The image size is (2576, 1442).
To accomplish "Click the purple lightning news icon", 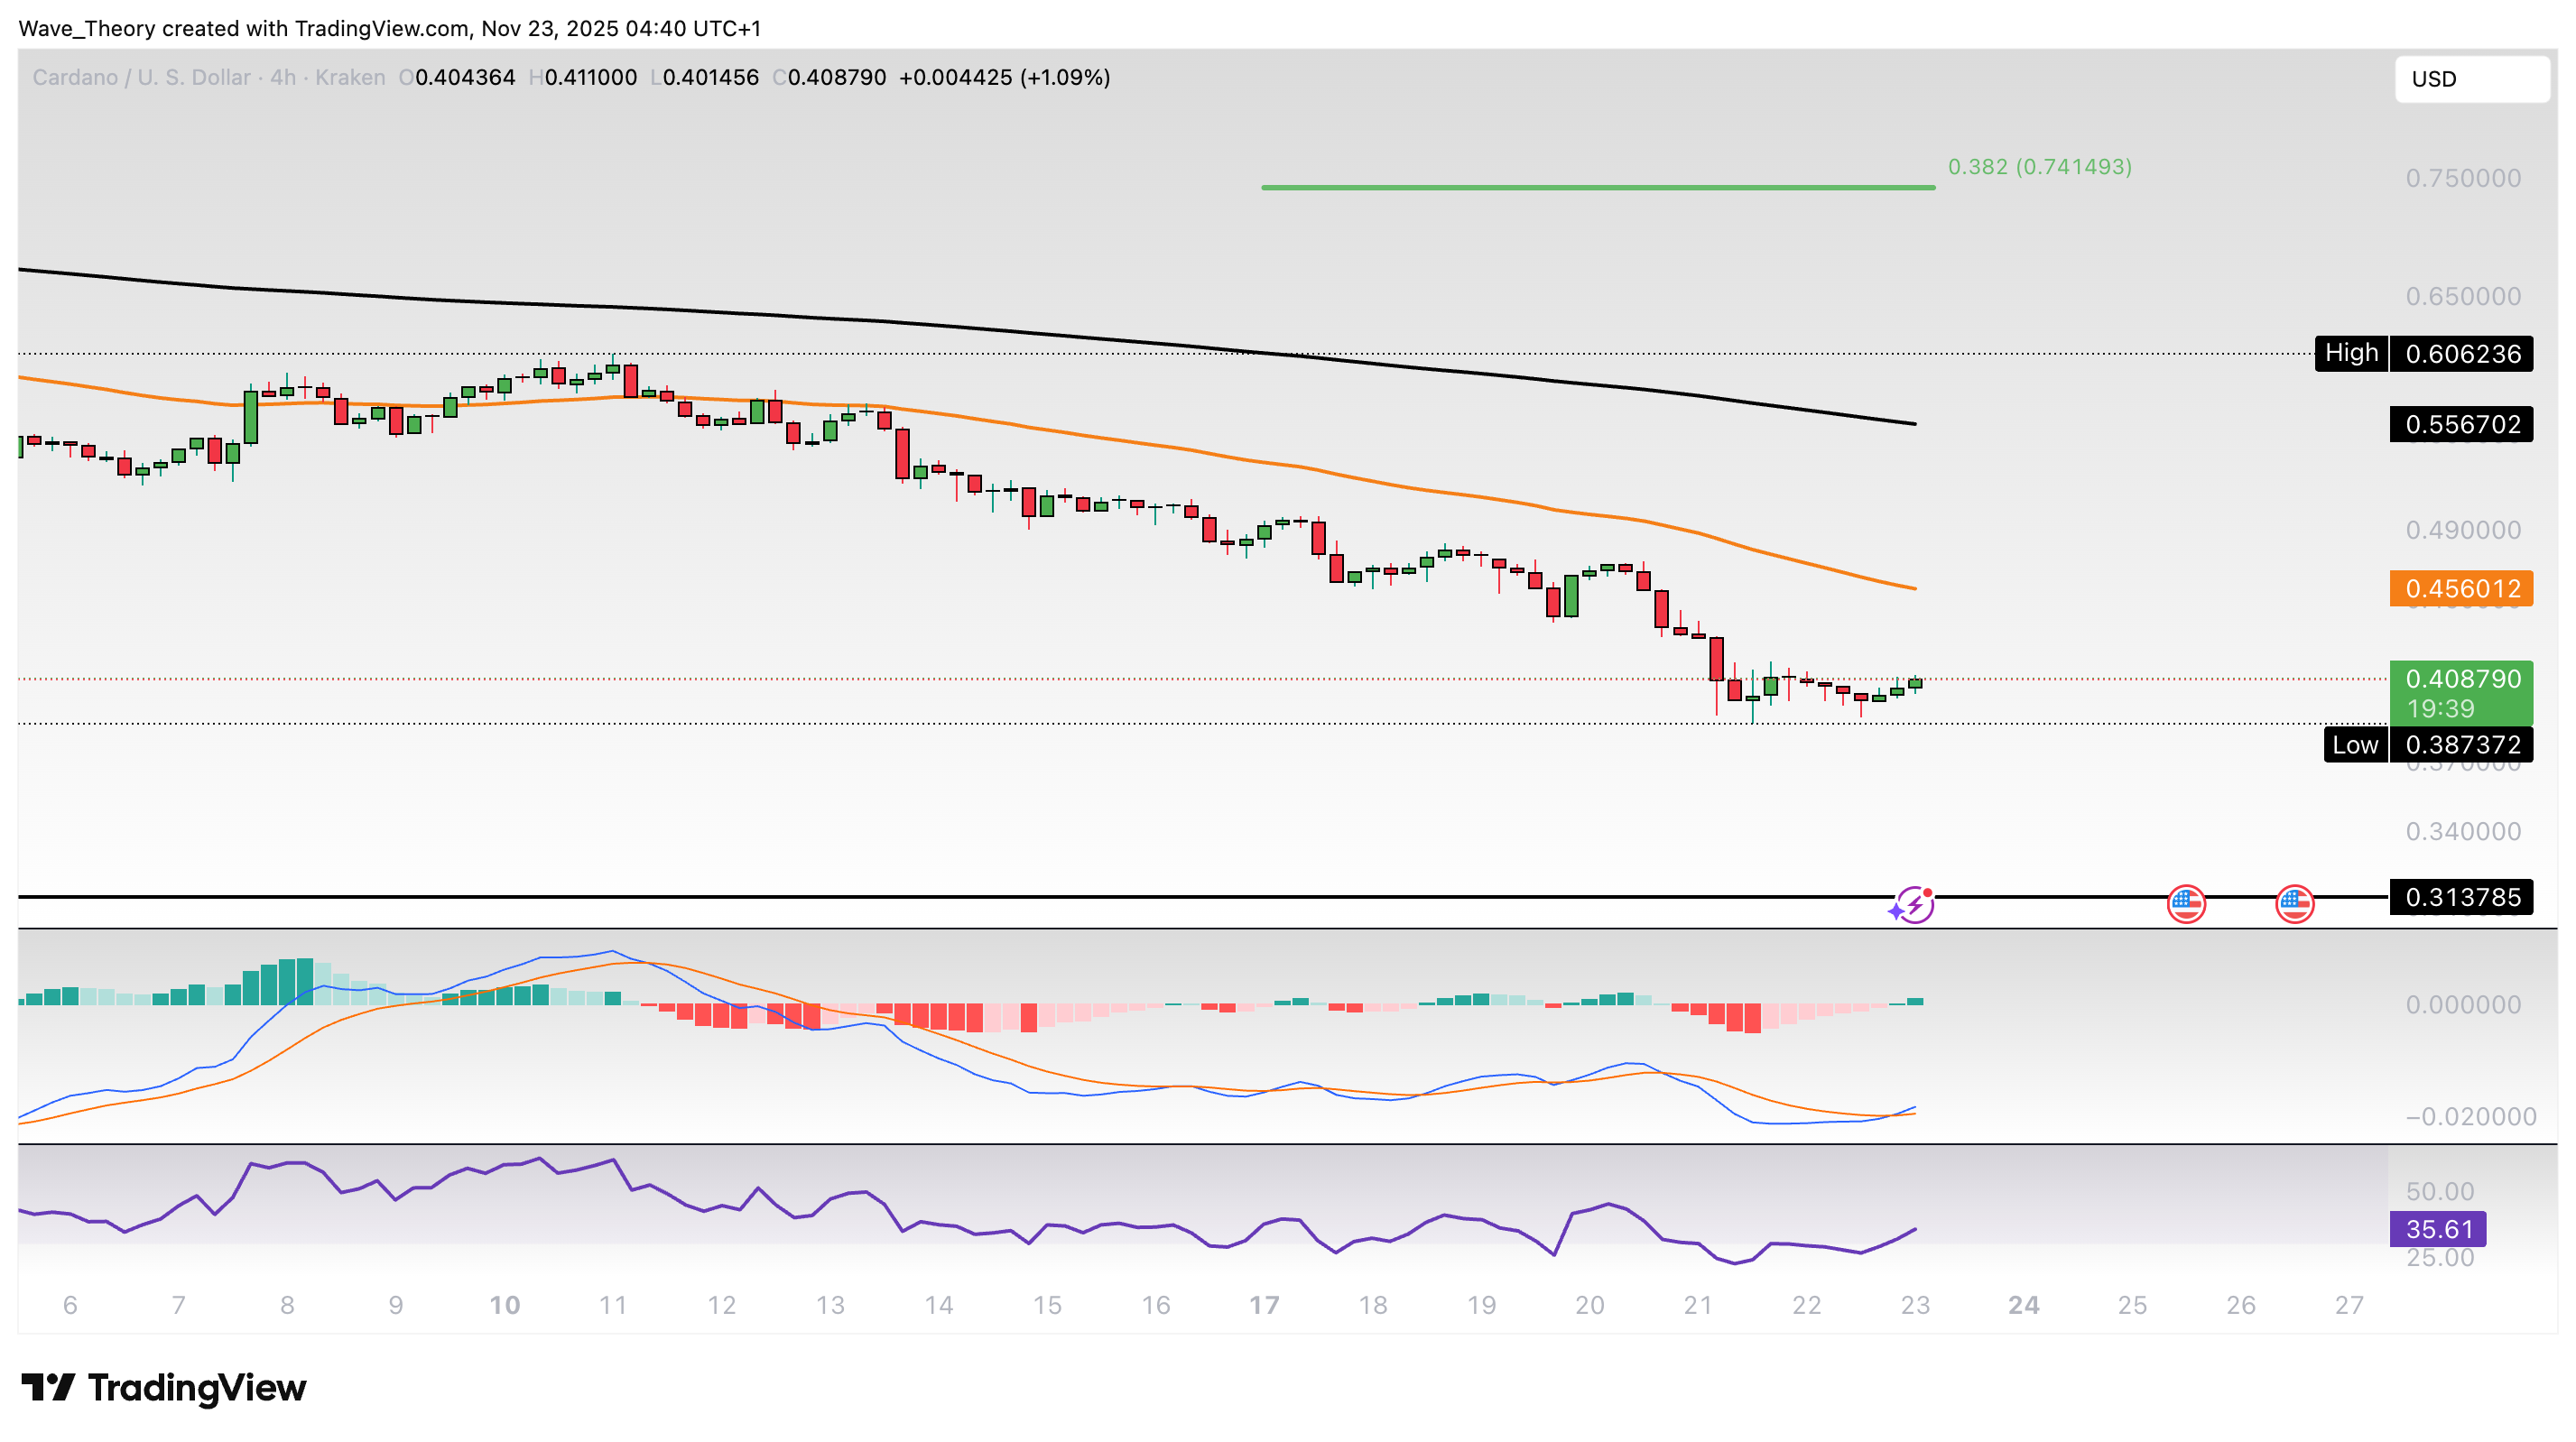I will 1914,905.
